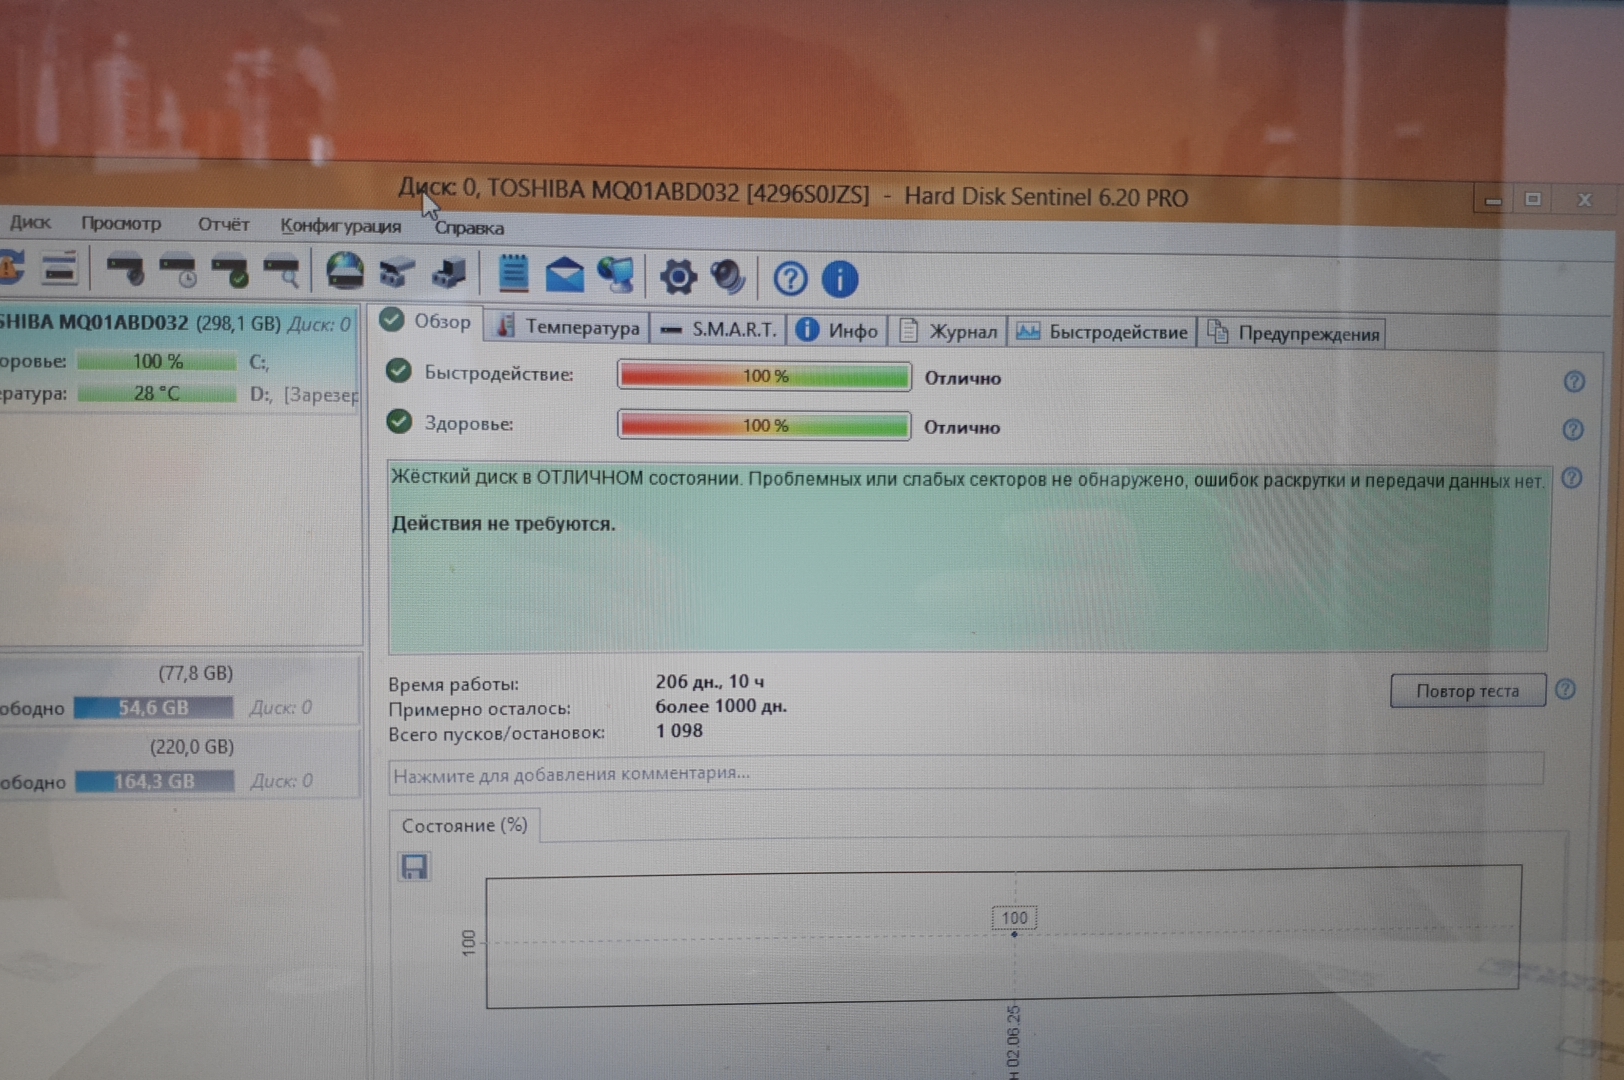Click the refresh disks toolbar icon
The width and height of the screenshot is (1624, 1080).
tap(10, 268)
